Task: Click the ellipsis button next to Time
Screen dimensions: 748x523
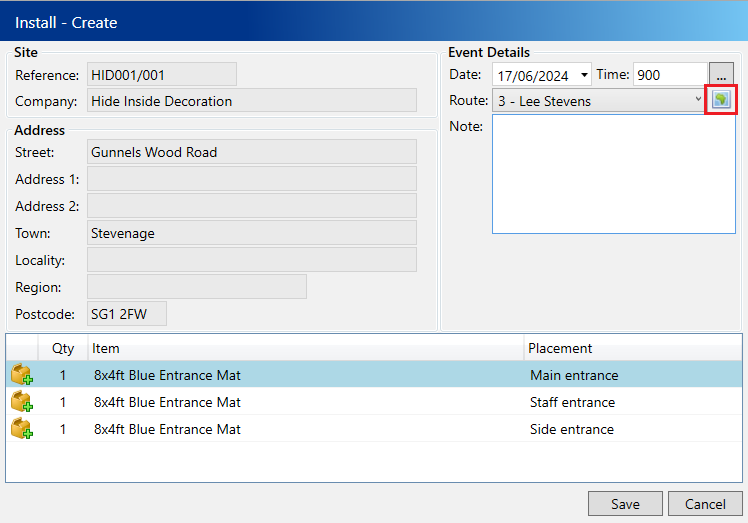Action: tap(722, 75)
